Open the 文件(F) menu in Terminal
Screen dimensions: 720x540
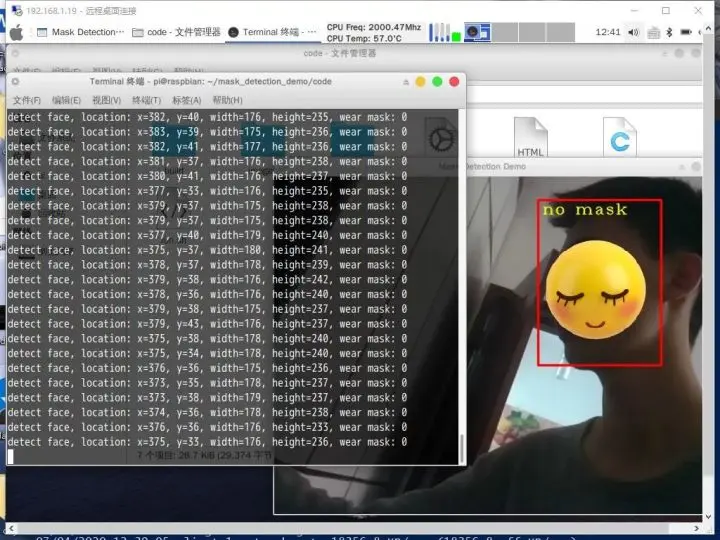[x=27, y=100]
